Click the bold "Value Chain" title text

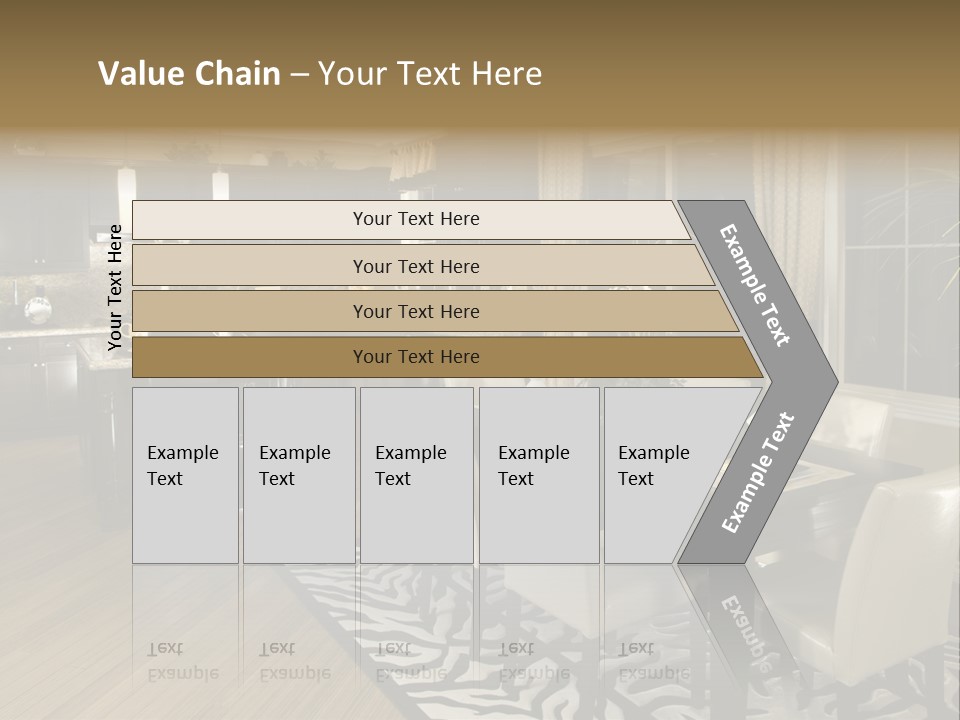189,74
